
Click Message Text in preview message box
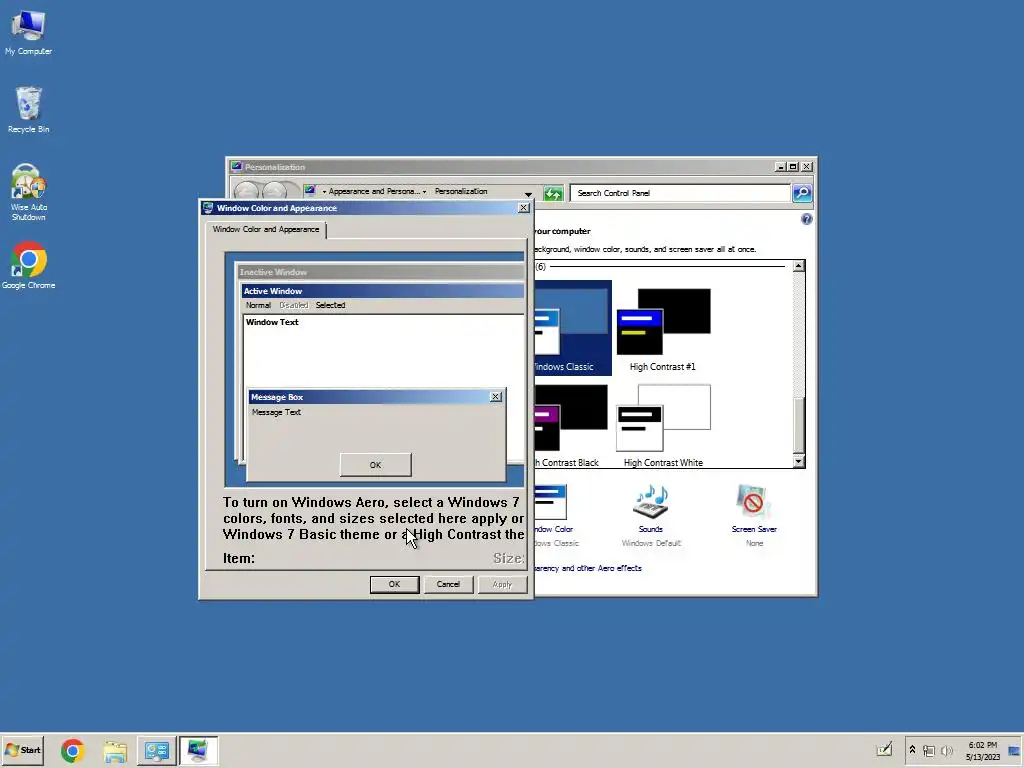tap(276, 412)
